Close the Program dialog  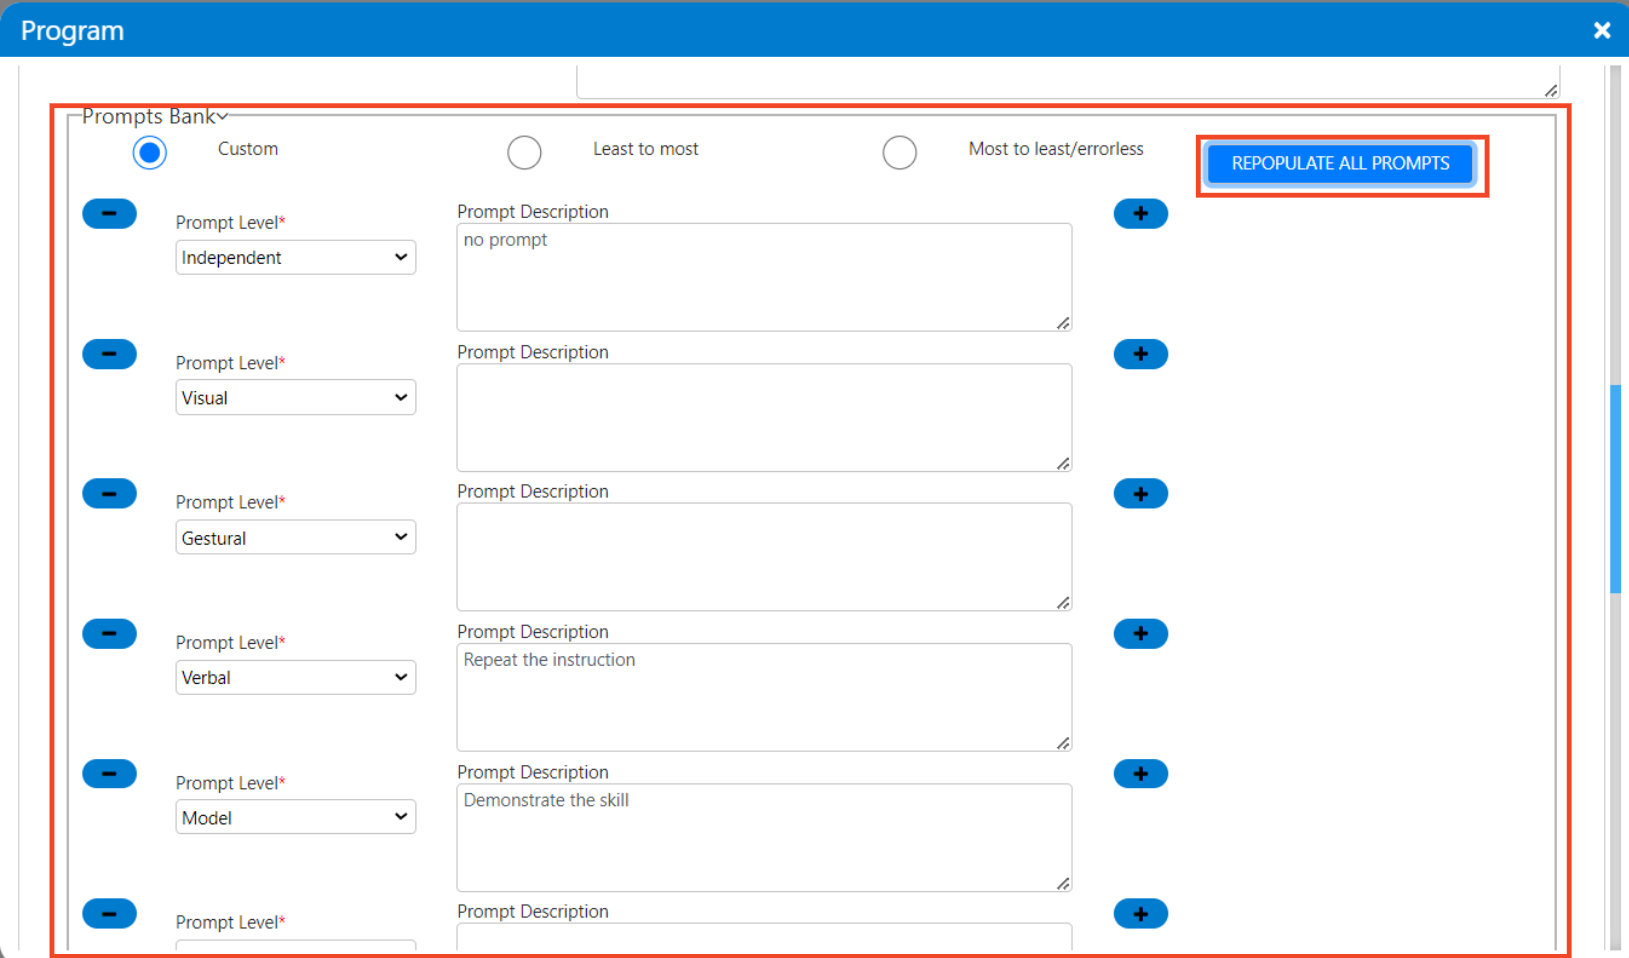(x=1601, y=30)
